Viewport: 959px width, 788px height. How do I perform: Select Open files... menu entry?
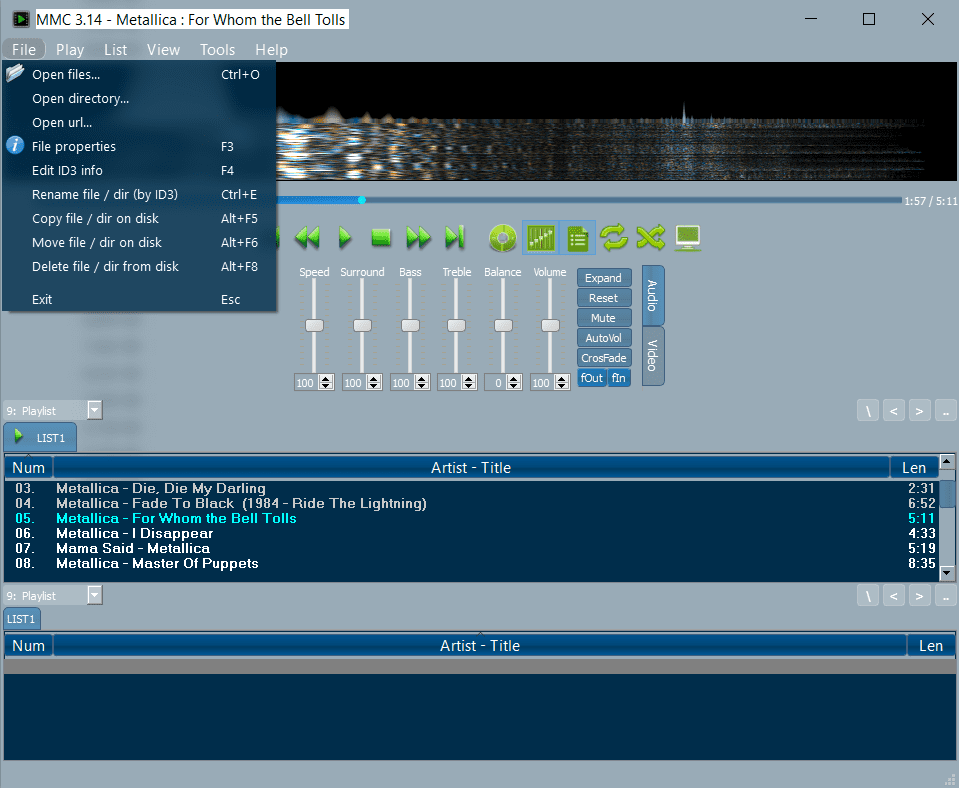point(139,74)
